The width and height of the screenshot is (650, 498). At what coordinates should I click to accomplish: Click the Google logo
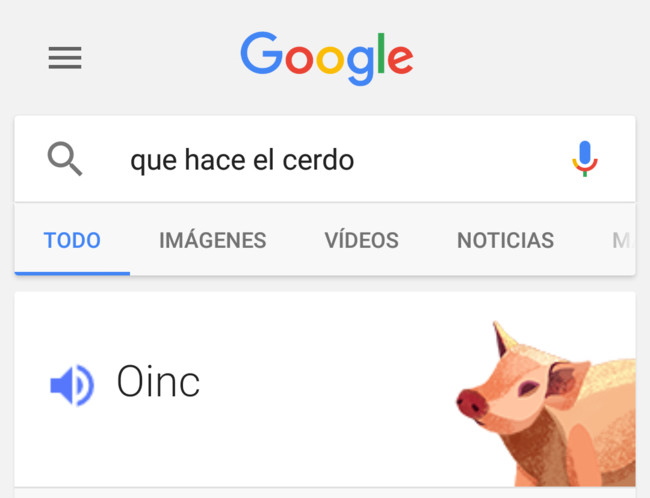[x=326, y=57]
